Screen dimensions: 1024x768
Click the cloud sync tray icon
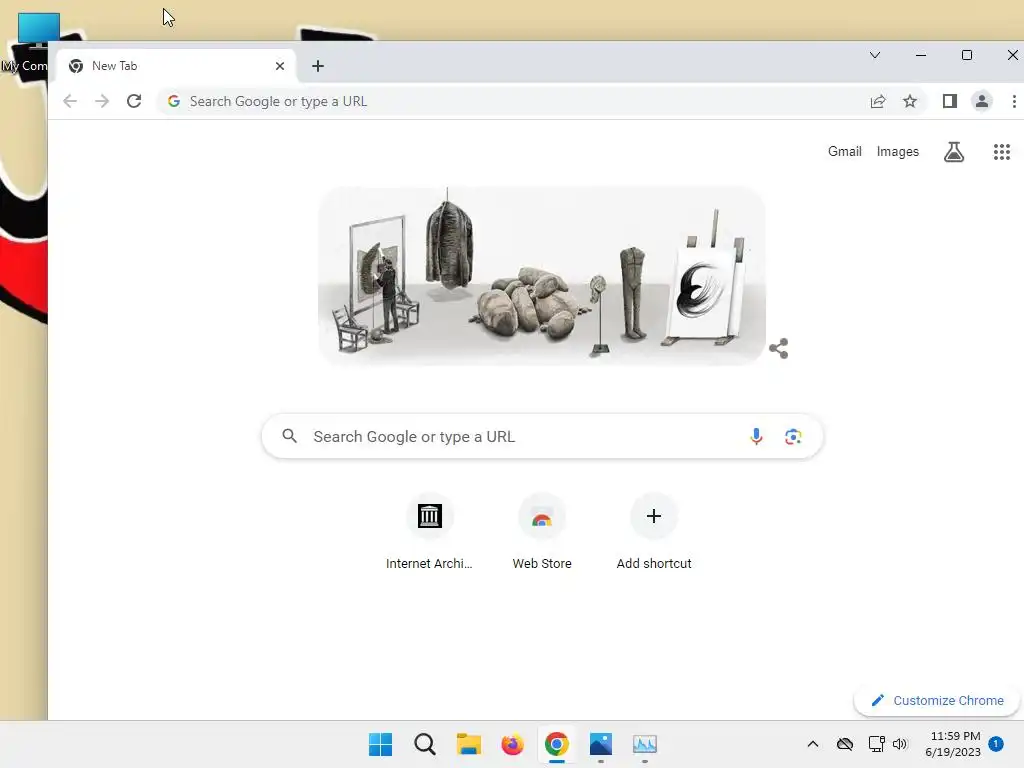844,744
